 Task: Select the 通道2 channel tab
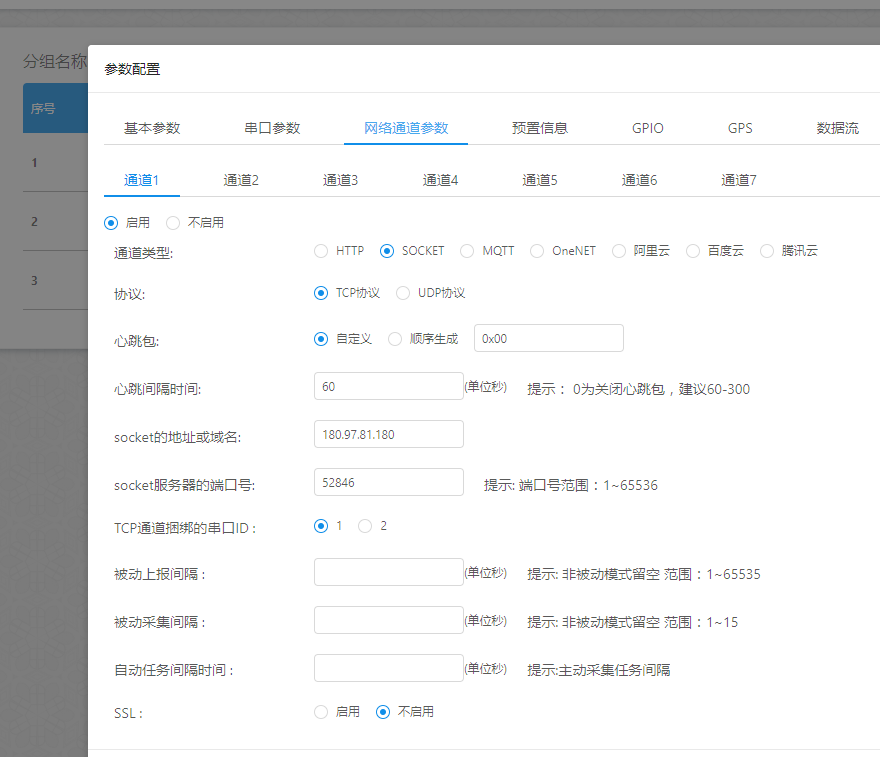[241, 180]
